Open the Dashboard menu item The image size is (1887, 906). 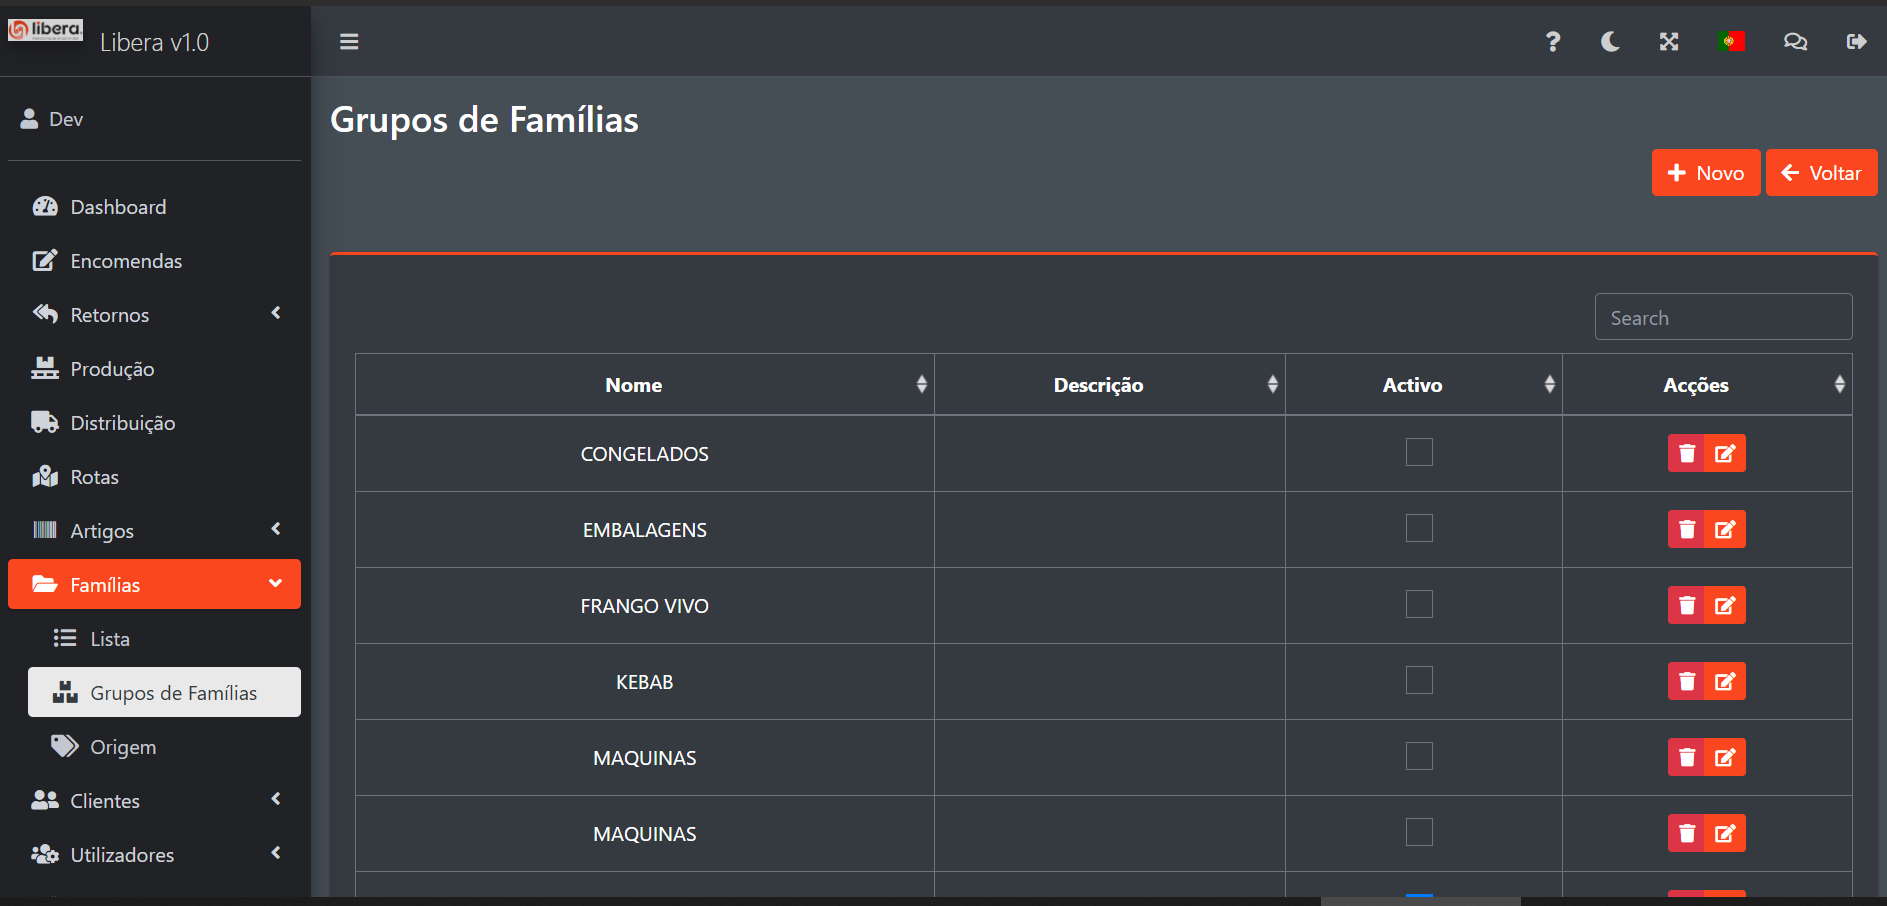(x=118, y=207)
